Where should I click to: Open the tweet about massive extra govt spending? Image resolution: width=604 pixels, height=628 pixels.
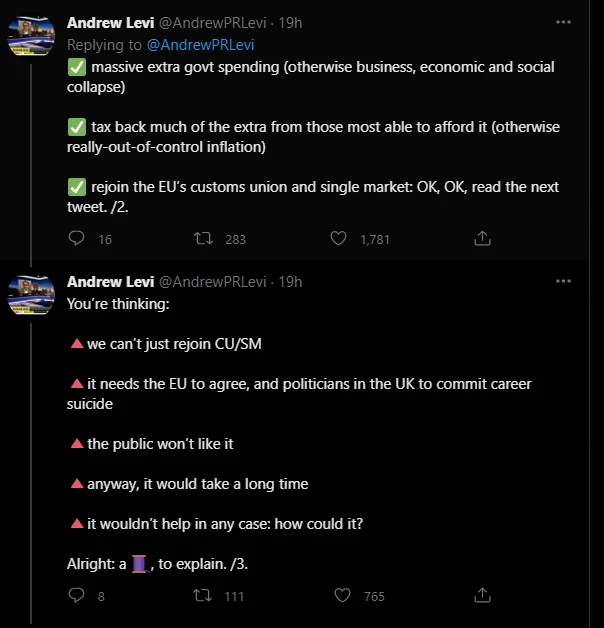coord(313,137)
